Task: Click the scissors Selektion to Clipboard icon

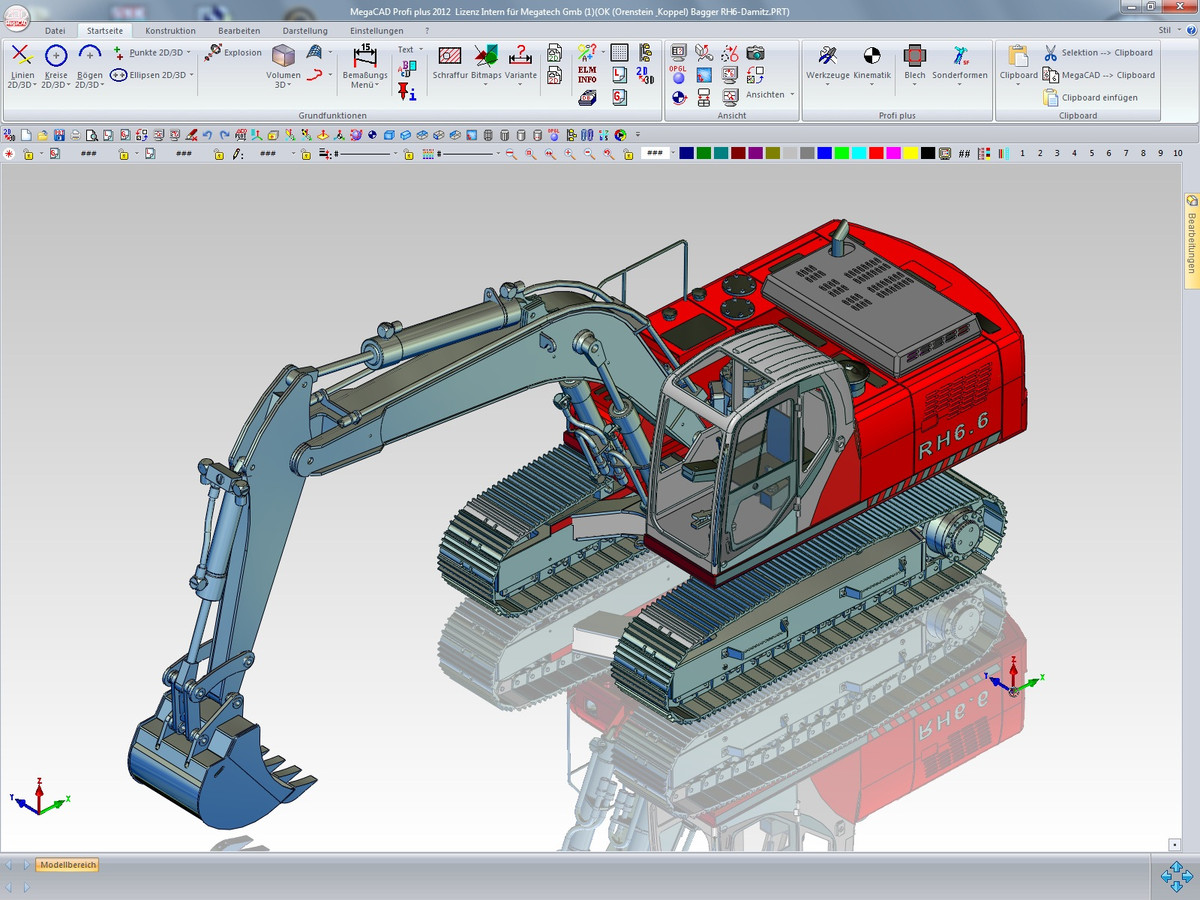Action: click(1051, 52)
